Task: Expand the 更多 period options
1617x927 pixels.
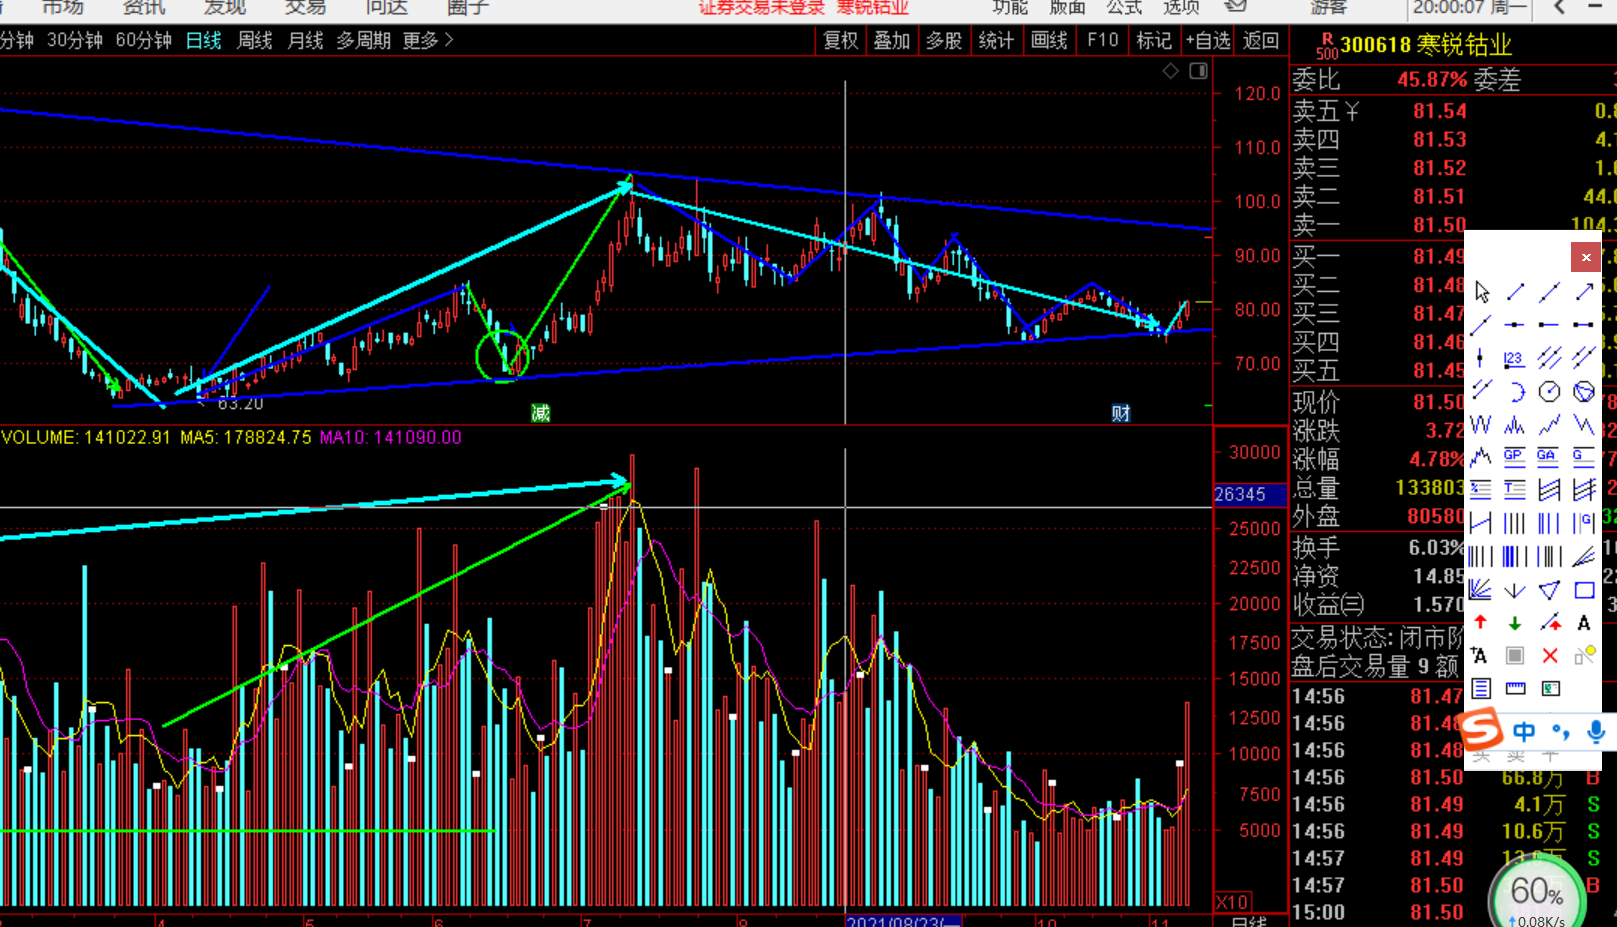Action: click(x=427, y=41)
